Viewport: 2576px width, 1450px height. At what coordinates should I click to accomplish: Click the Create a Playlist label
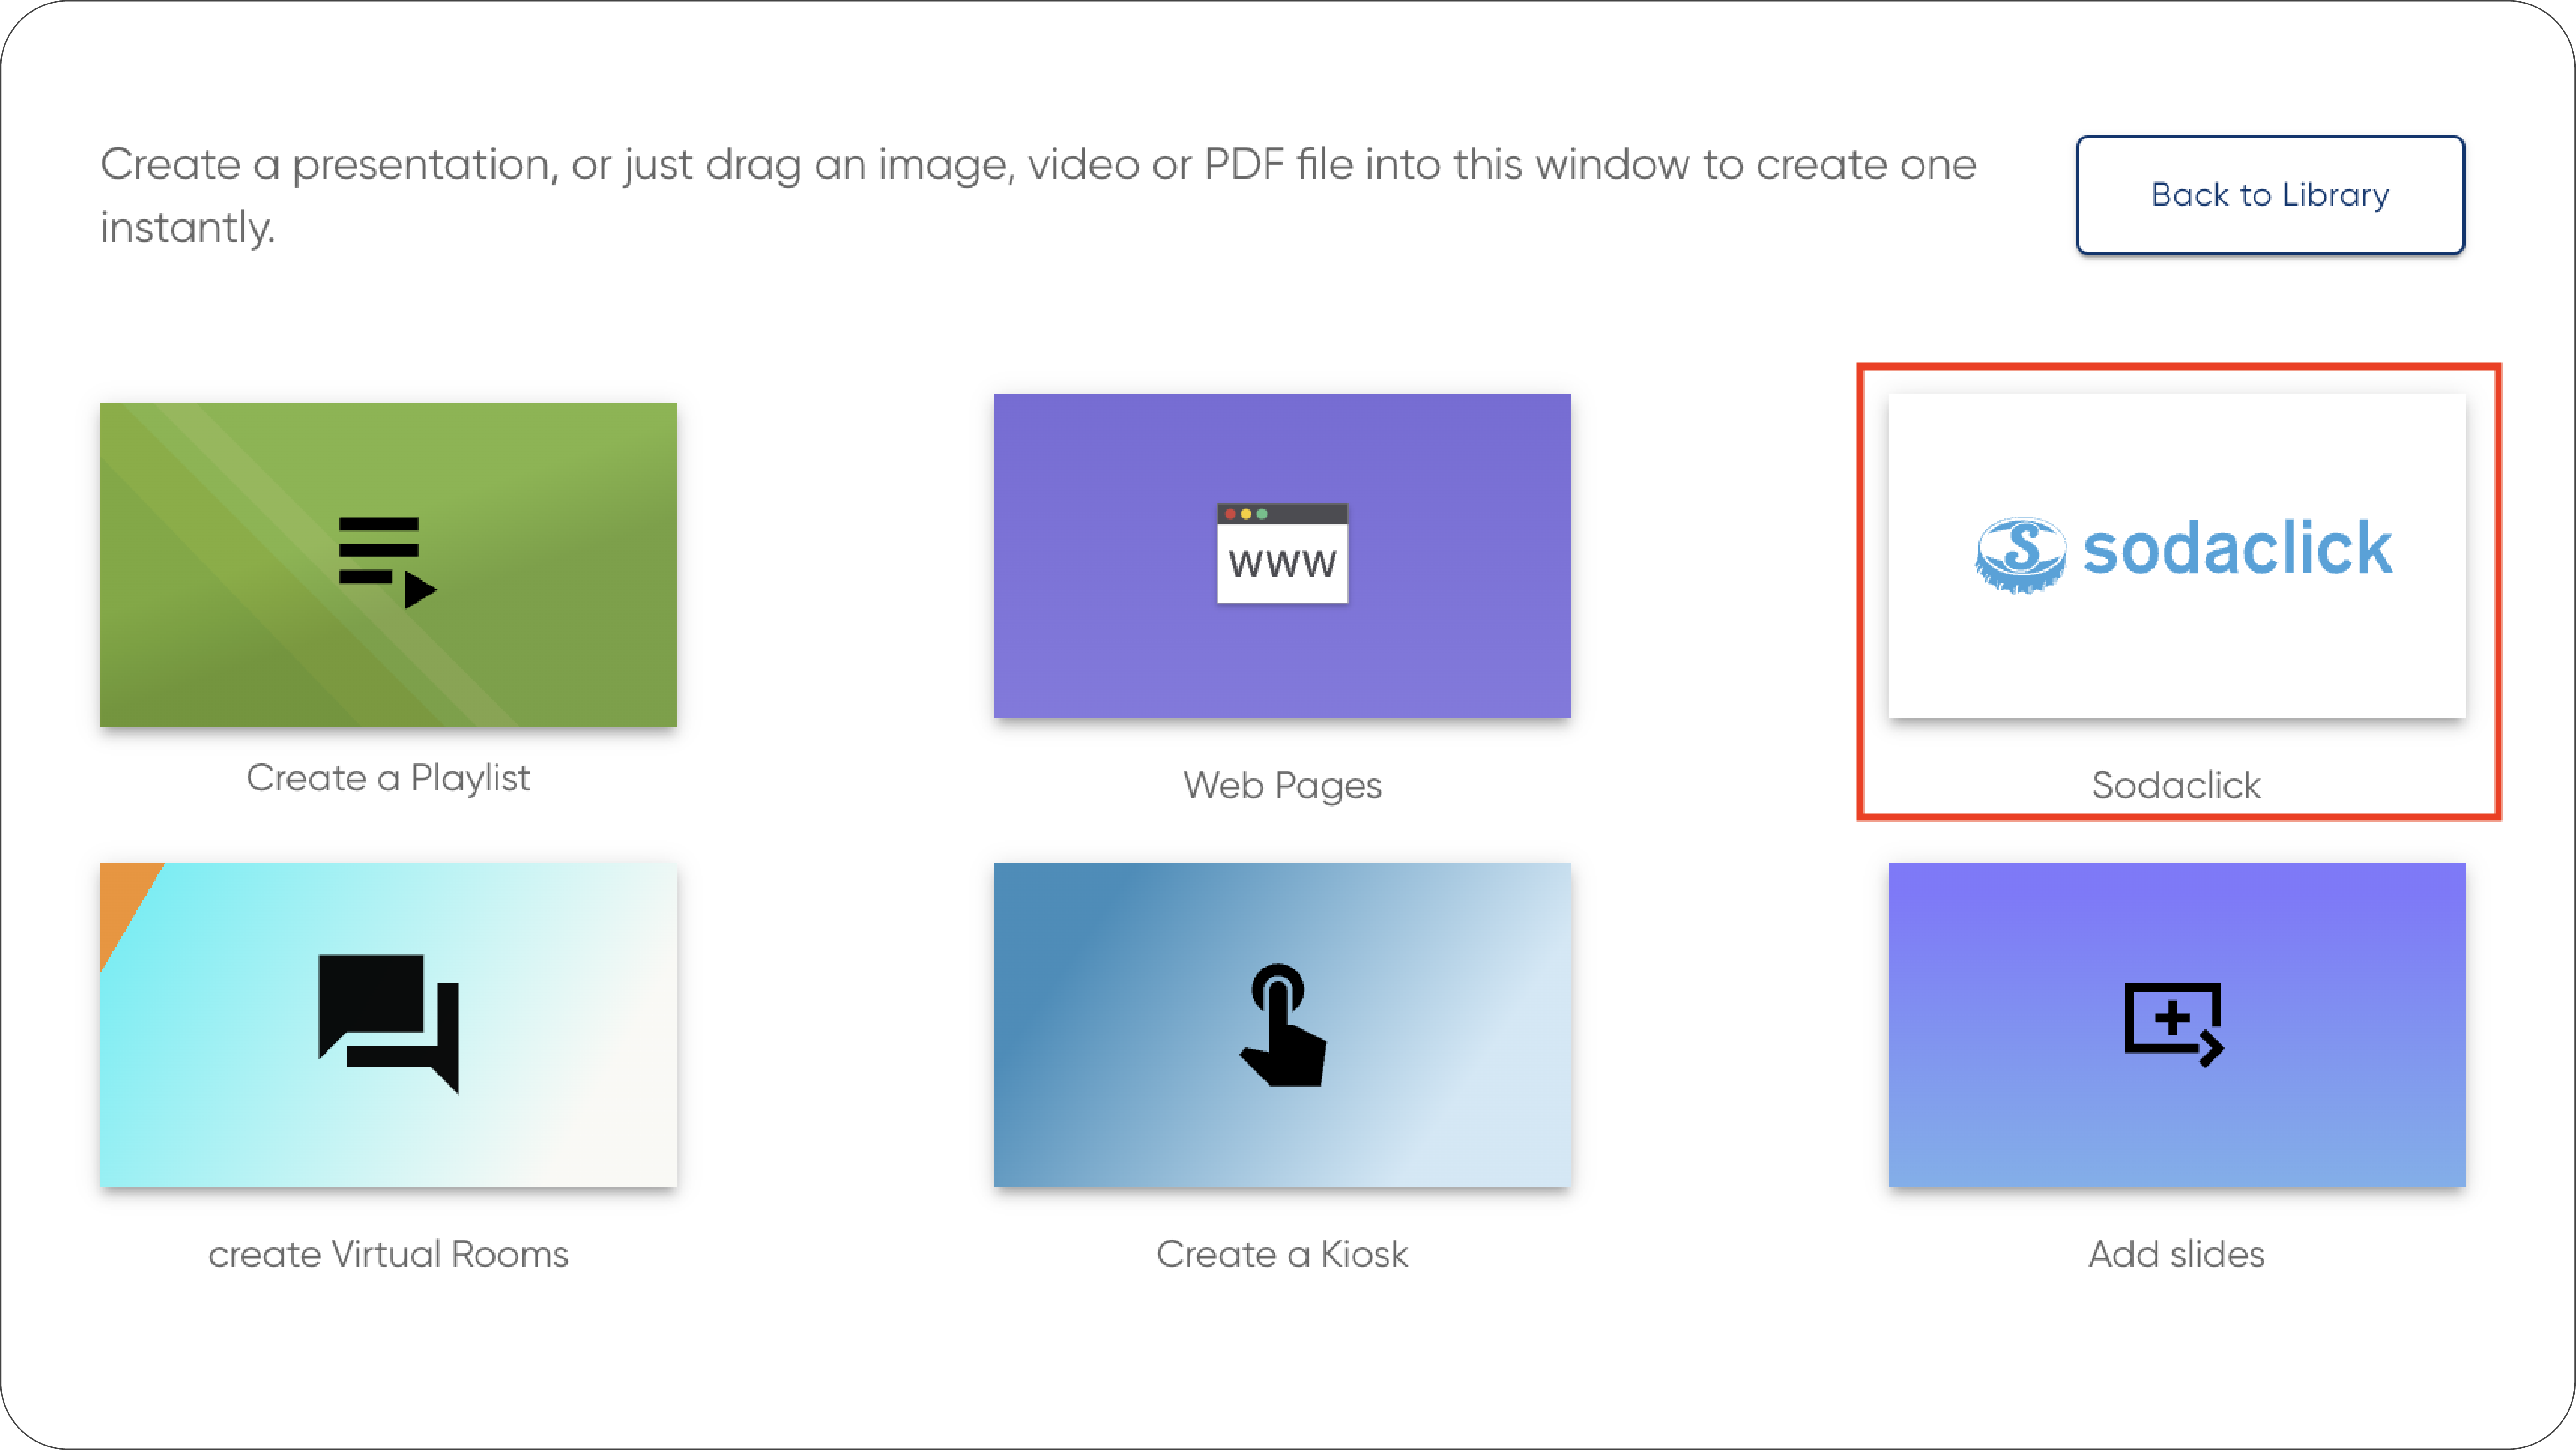click(x=388, y=778)
